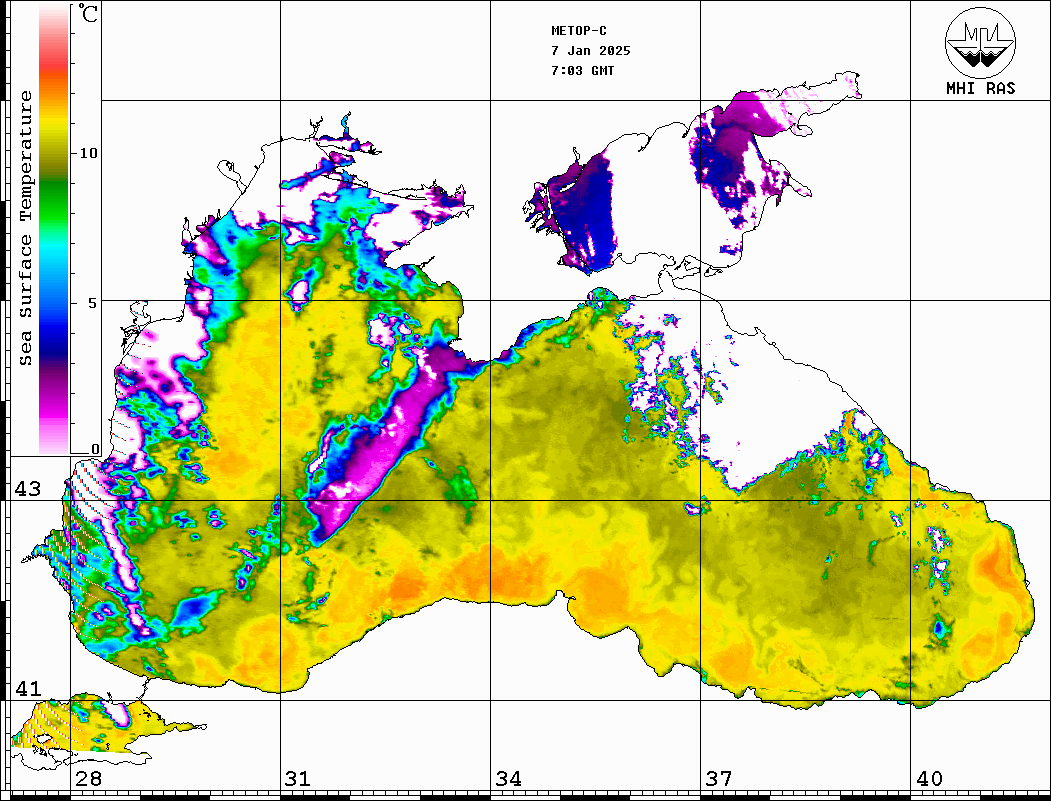Click the 5 tick label on the temperature scale
Viewport: 1051px width, 801px height.
pos(94,302)
